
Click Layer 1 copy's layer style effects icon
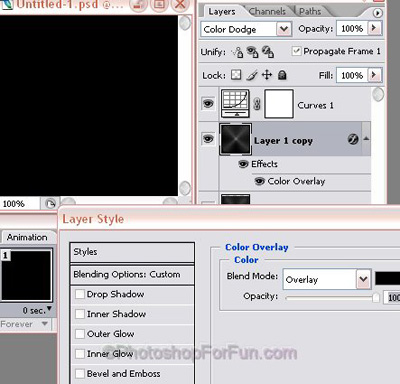[353, 139]
